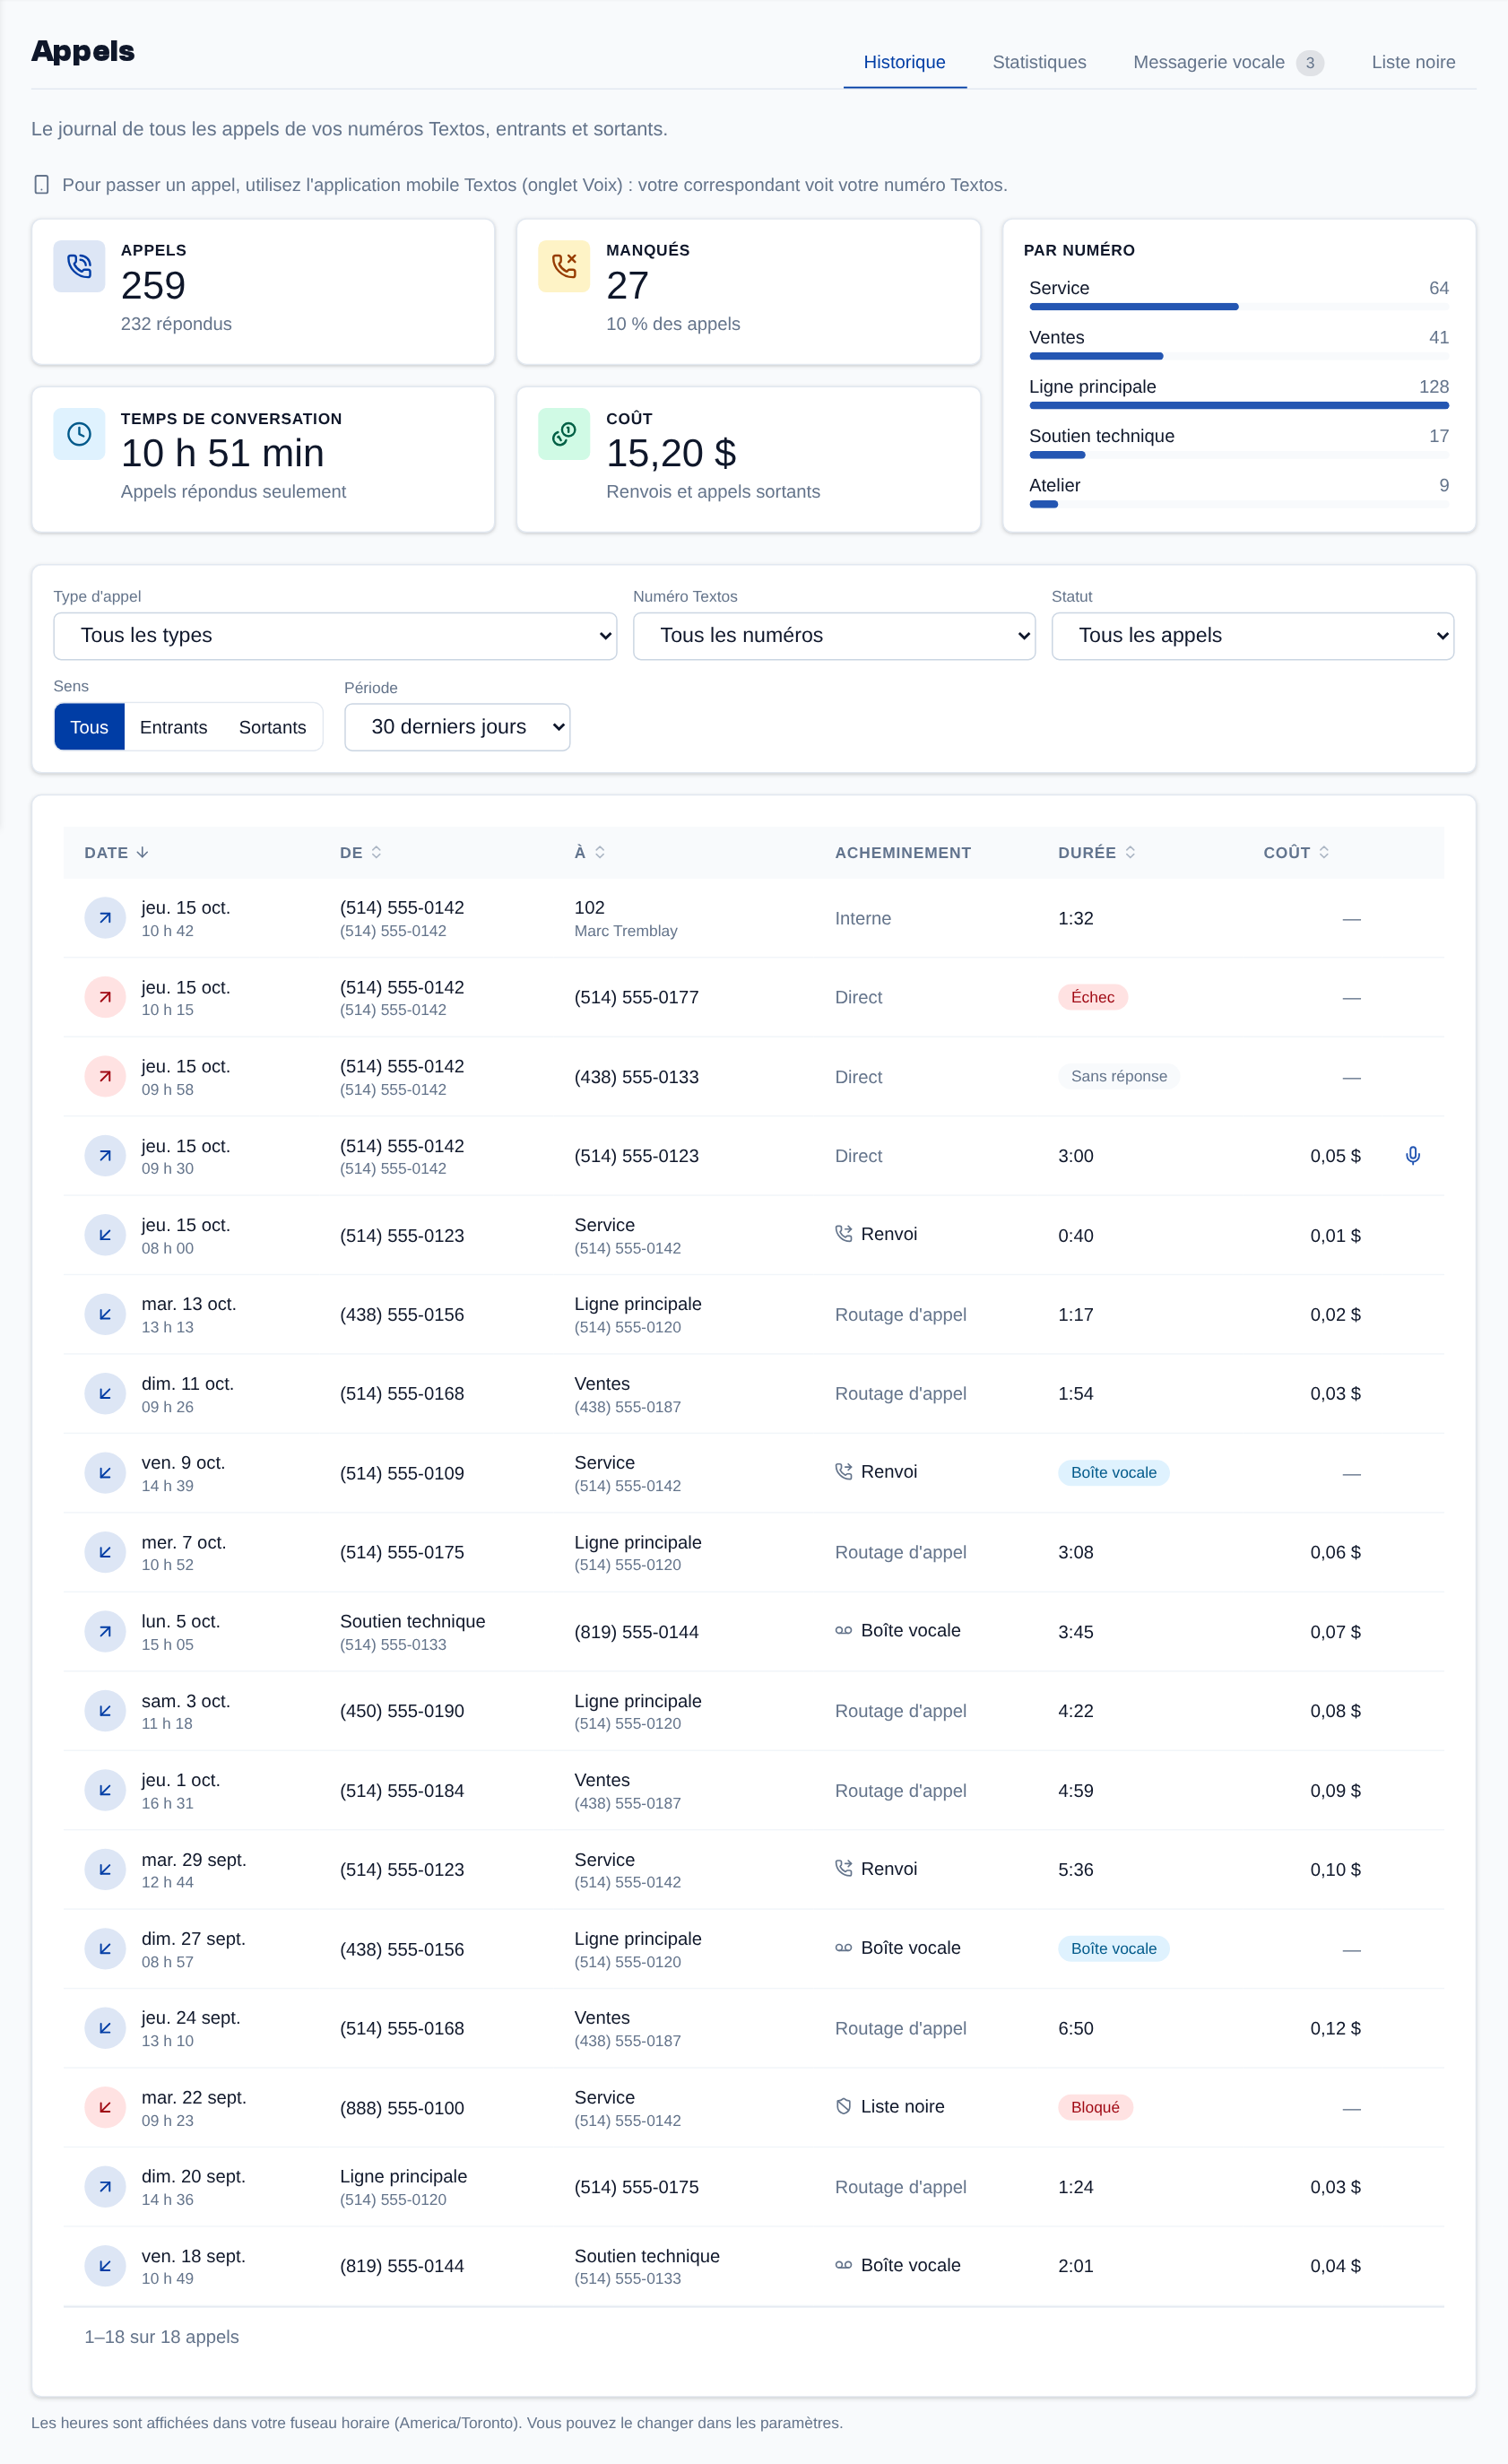Sort the table by DATE column
Image resolution: width=1508 pixels, height=2464 pixels.
click(116, 852)
